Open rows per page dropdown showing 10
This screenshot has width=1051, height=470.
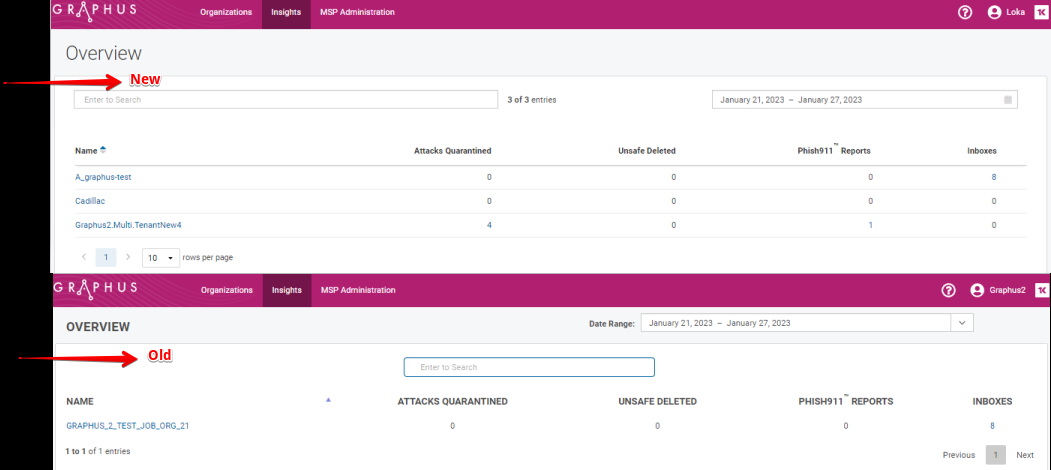(x=161, y=257)
